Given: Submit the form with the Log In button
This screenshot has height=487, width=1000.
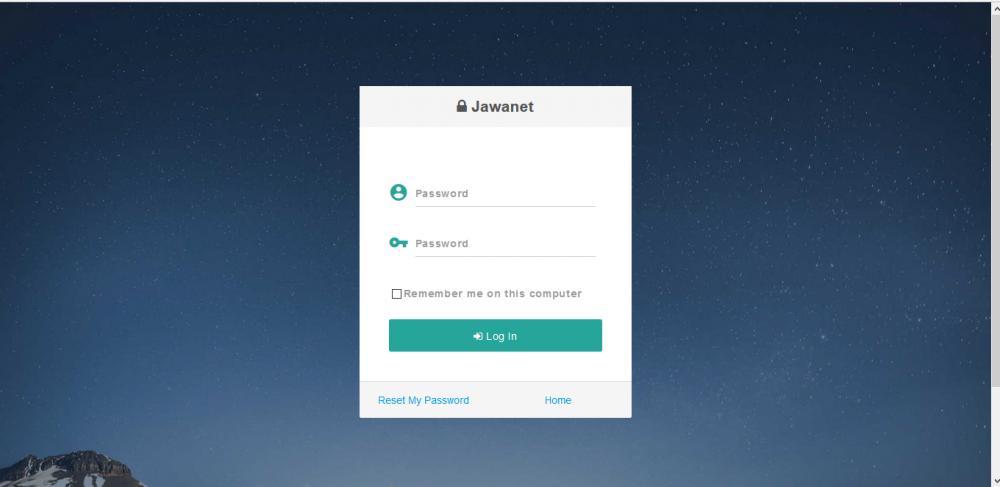Looking at the screenshot, I should [496, 335].
